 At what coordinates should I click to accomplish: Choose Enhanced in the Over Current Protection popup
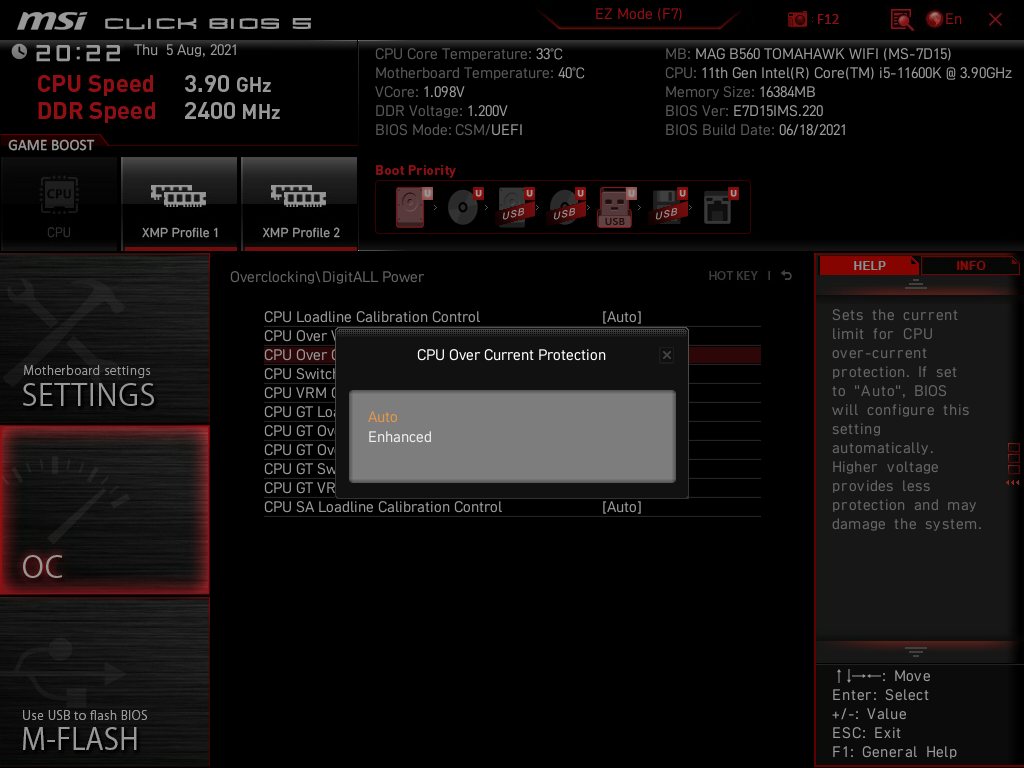click(400, 437)
